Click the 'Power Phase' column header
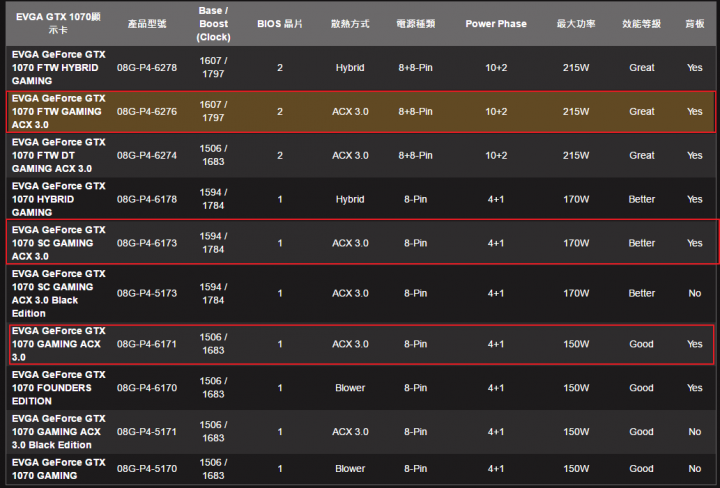 tap(496, 24)
